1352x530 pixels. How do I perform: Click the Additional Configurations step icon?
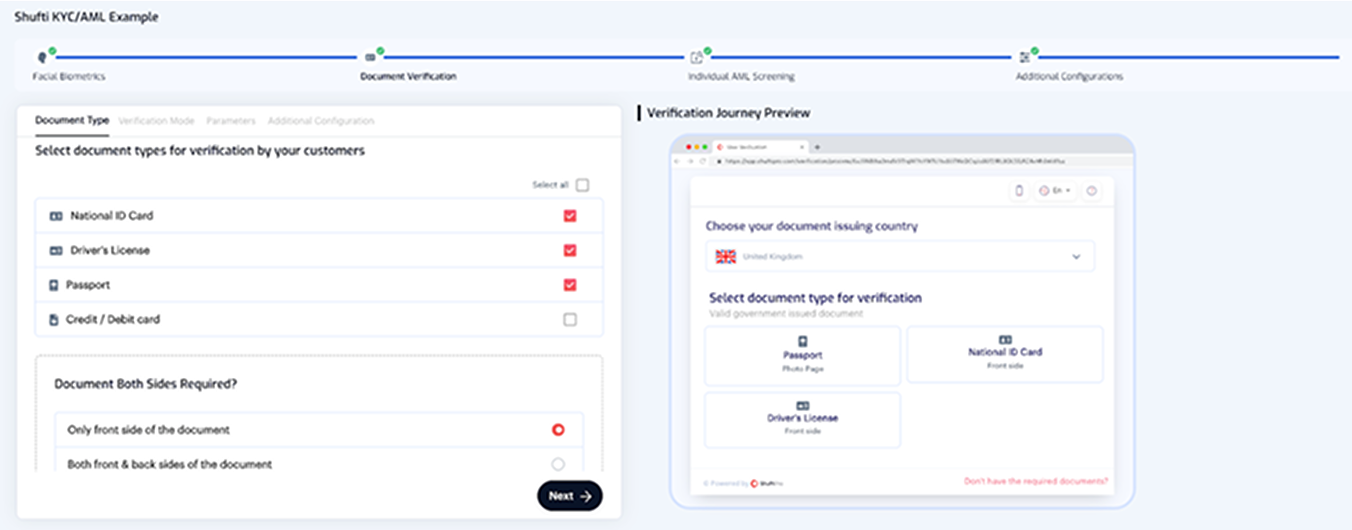1024,57
